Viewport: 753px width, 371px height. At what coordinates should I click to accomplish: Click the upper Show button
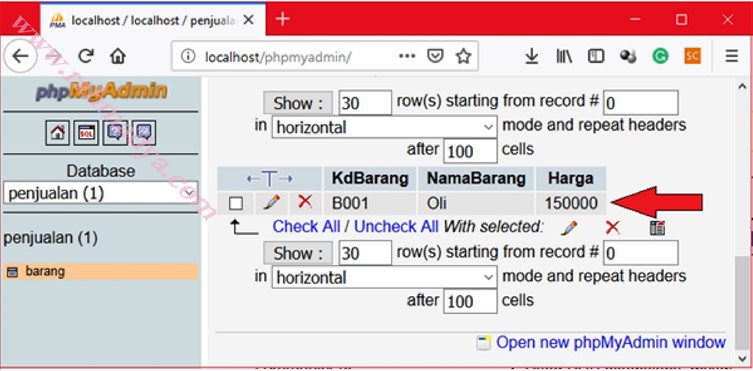(x=298, y=103)
